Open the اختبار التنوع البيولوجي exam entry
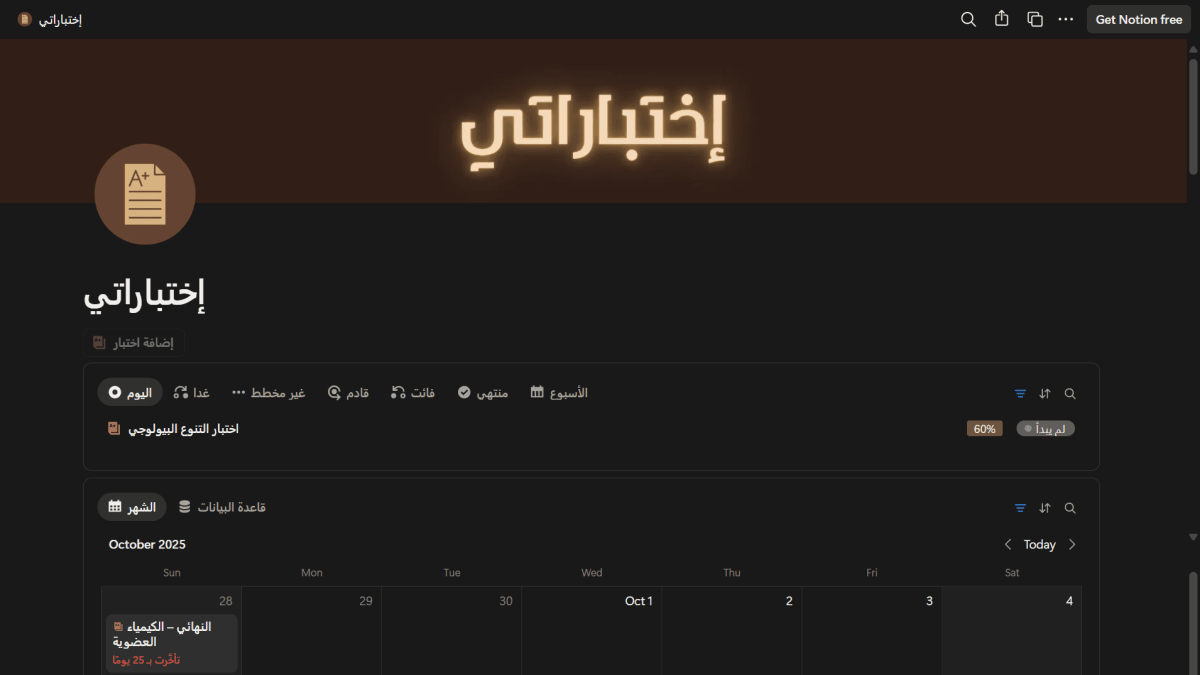1200x675 pixels. (185, 428)
